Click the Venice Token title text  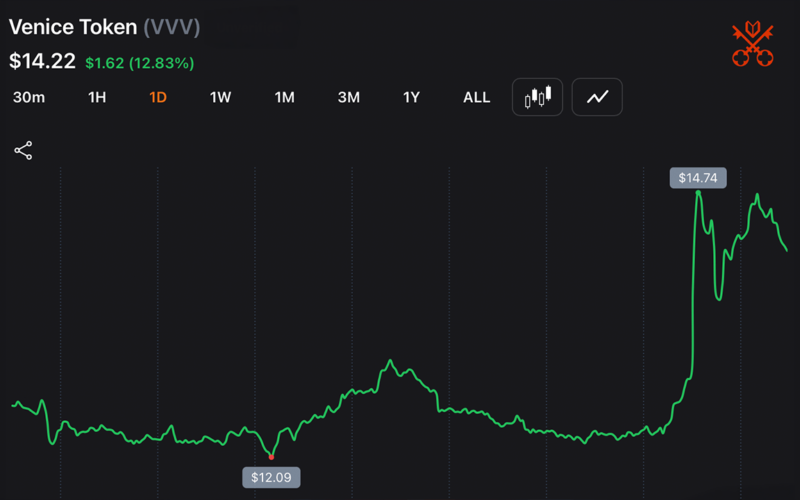click(x=73, y=27)
